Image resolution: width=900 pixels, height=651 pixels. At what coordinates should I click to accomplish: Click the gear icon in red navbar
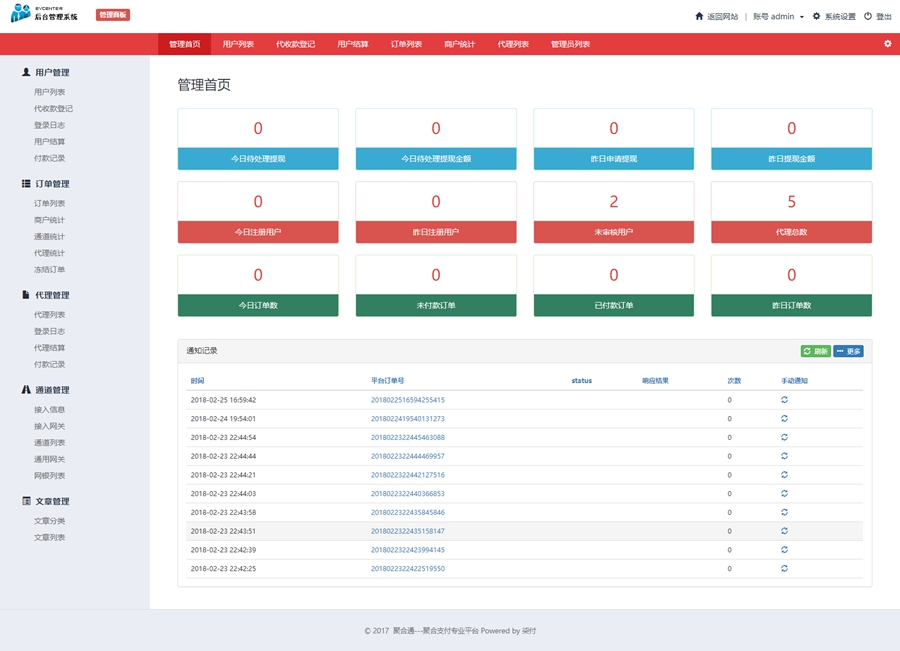[x=887, y=44]
